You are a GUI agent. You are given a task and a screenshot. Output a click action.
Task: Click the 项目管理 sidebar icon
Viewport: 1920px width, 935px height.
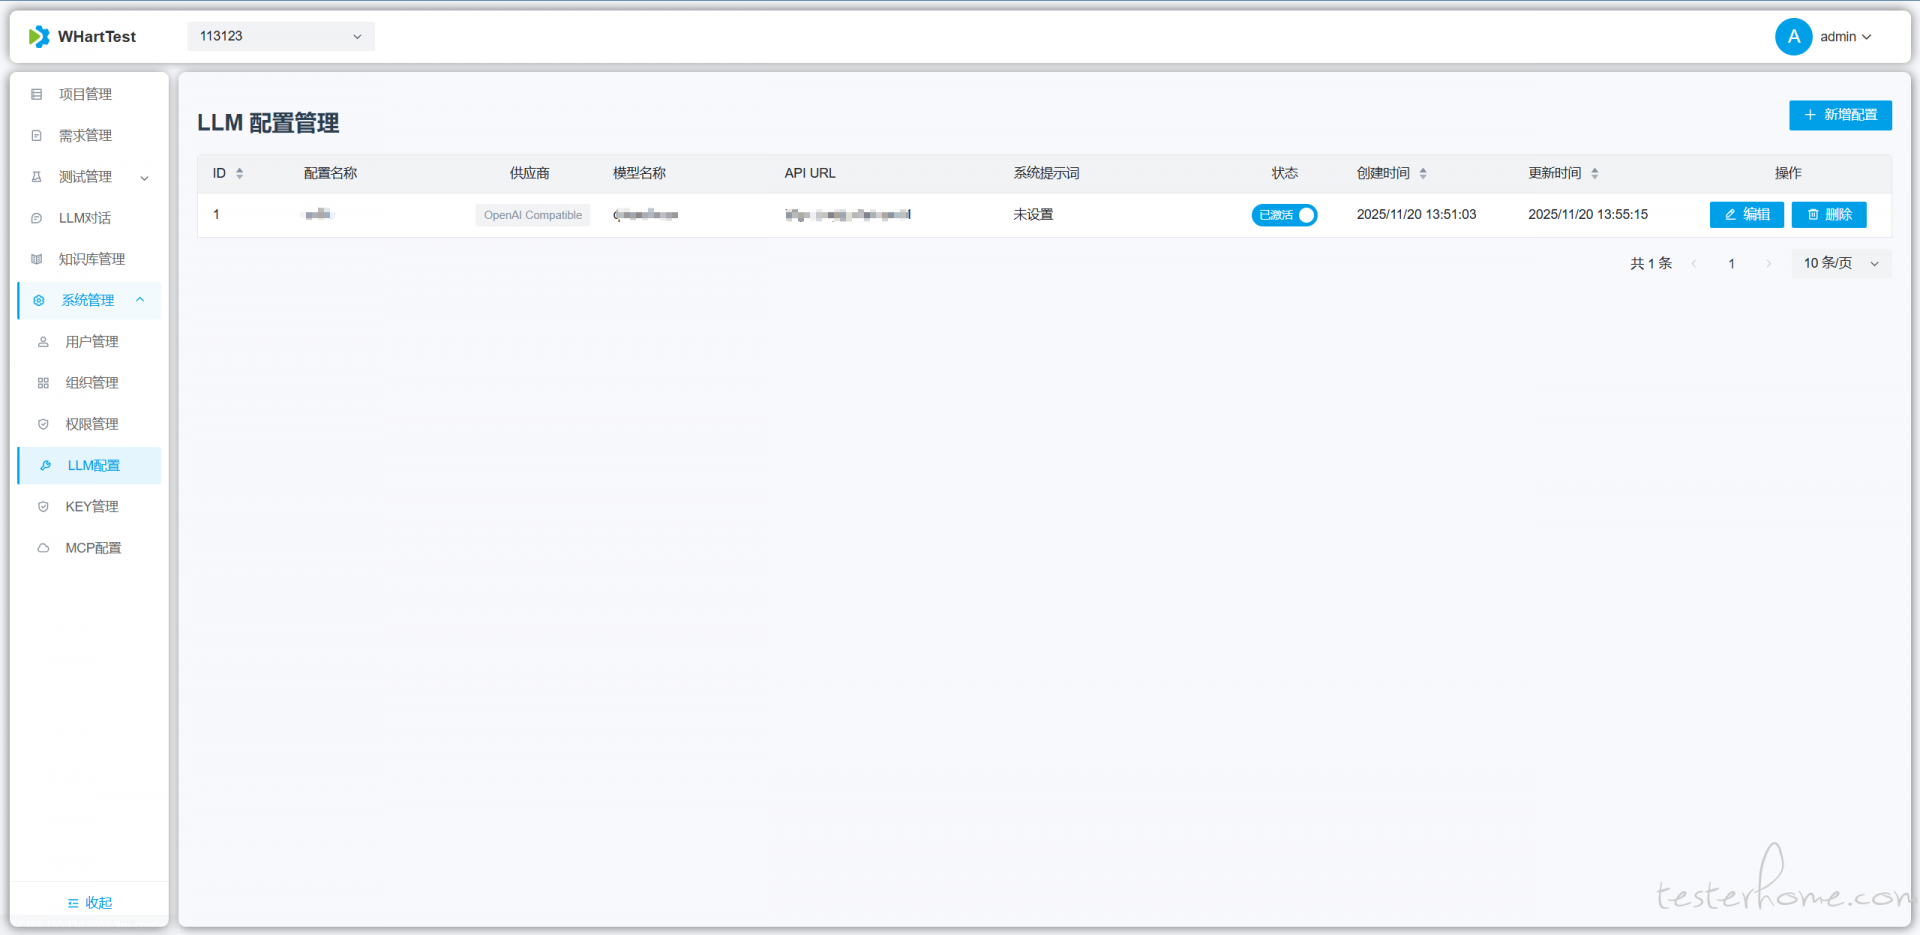pyautogui.click(x=37, y=94)
